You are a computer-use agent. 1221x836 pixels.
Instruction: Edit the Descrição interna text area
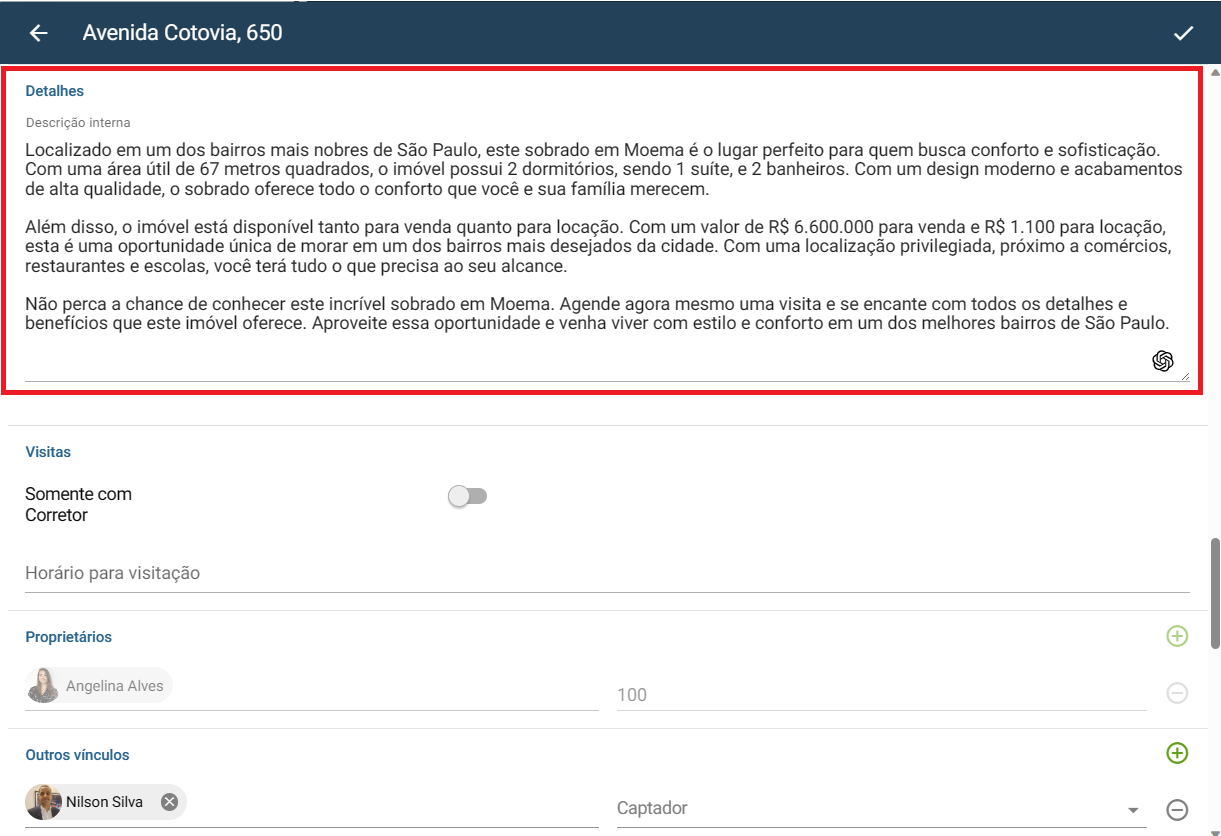pyautogui.click(x=607, y=260)
